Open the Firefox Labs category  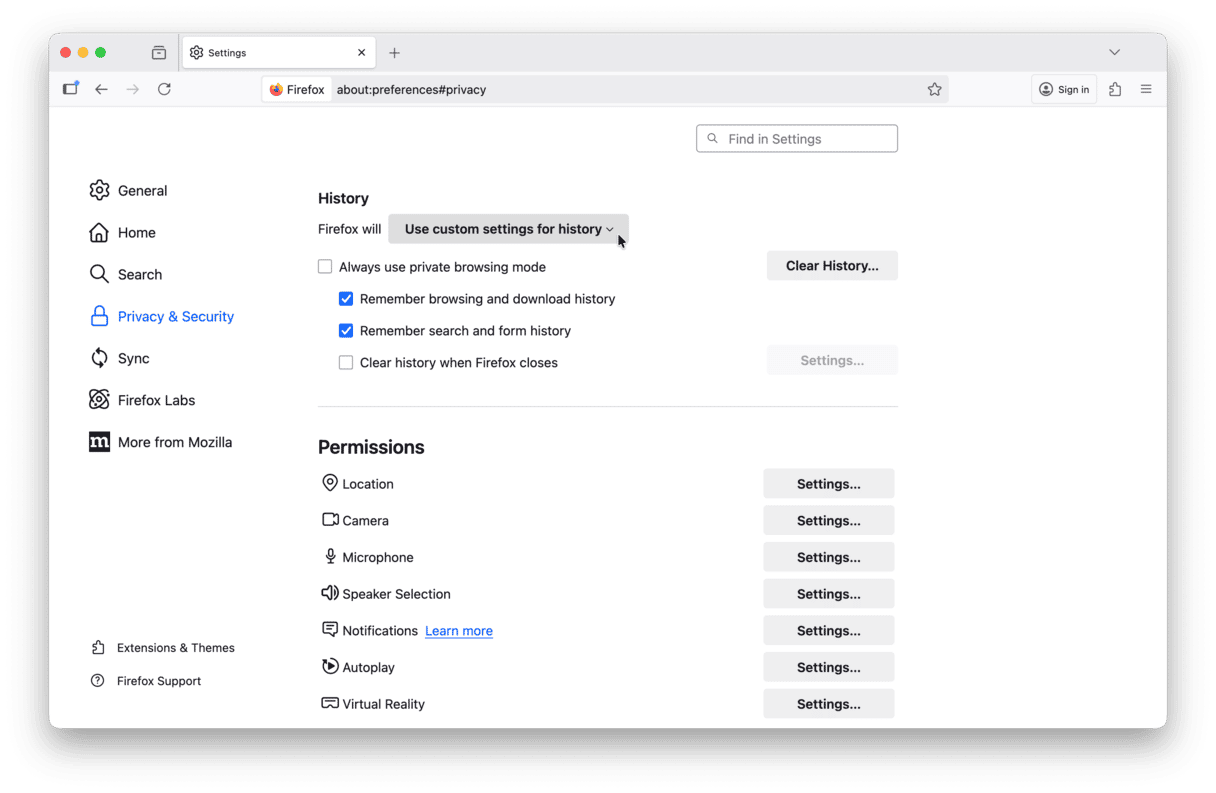156,400
